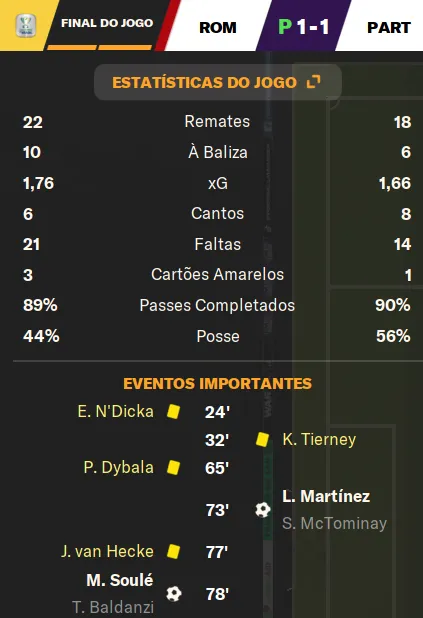Click J. van Hecke's yellow card icon
The height and width of the screenshot is (618, 423).
[x=173, y=551]
